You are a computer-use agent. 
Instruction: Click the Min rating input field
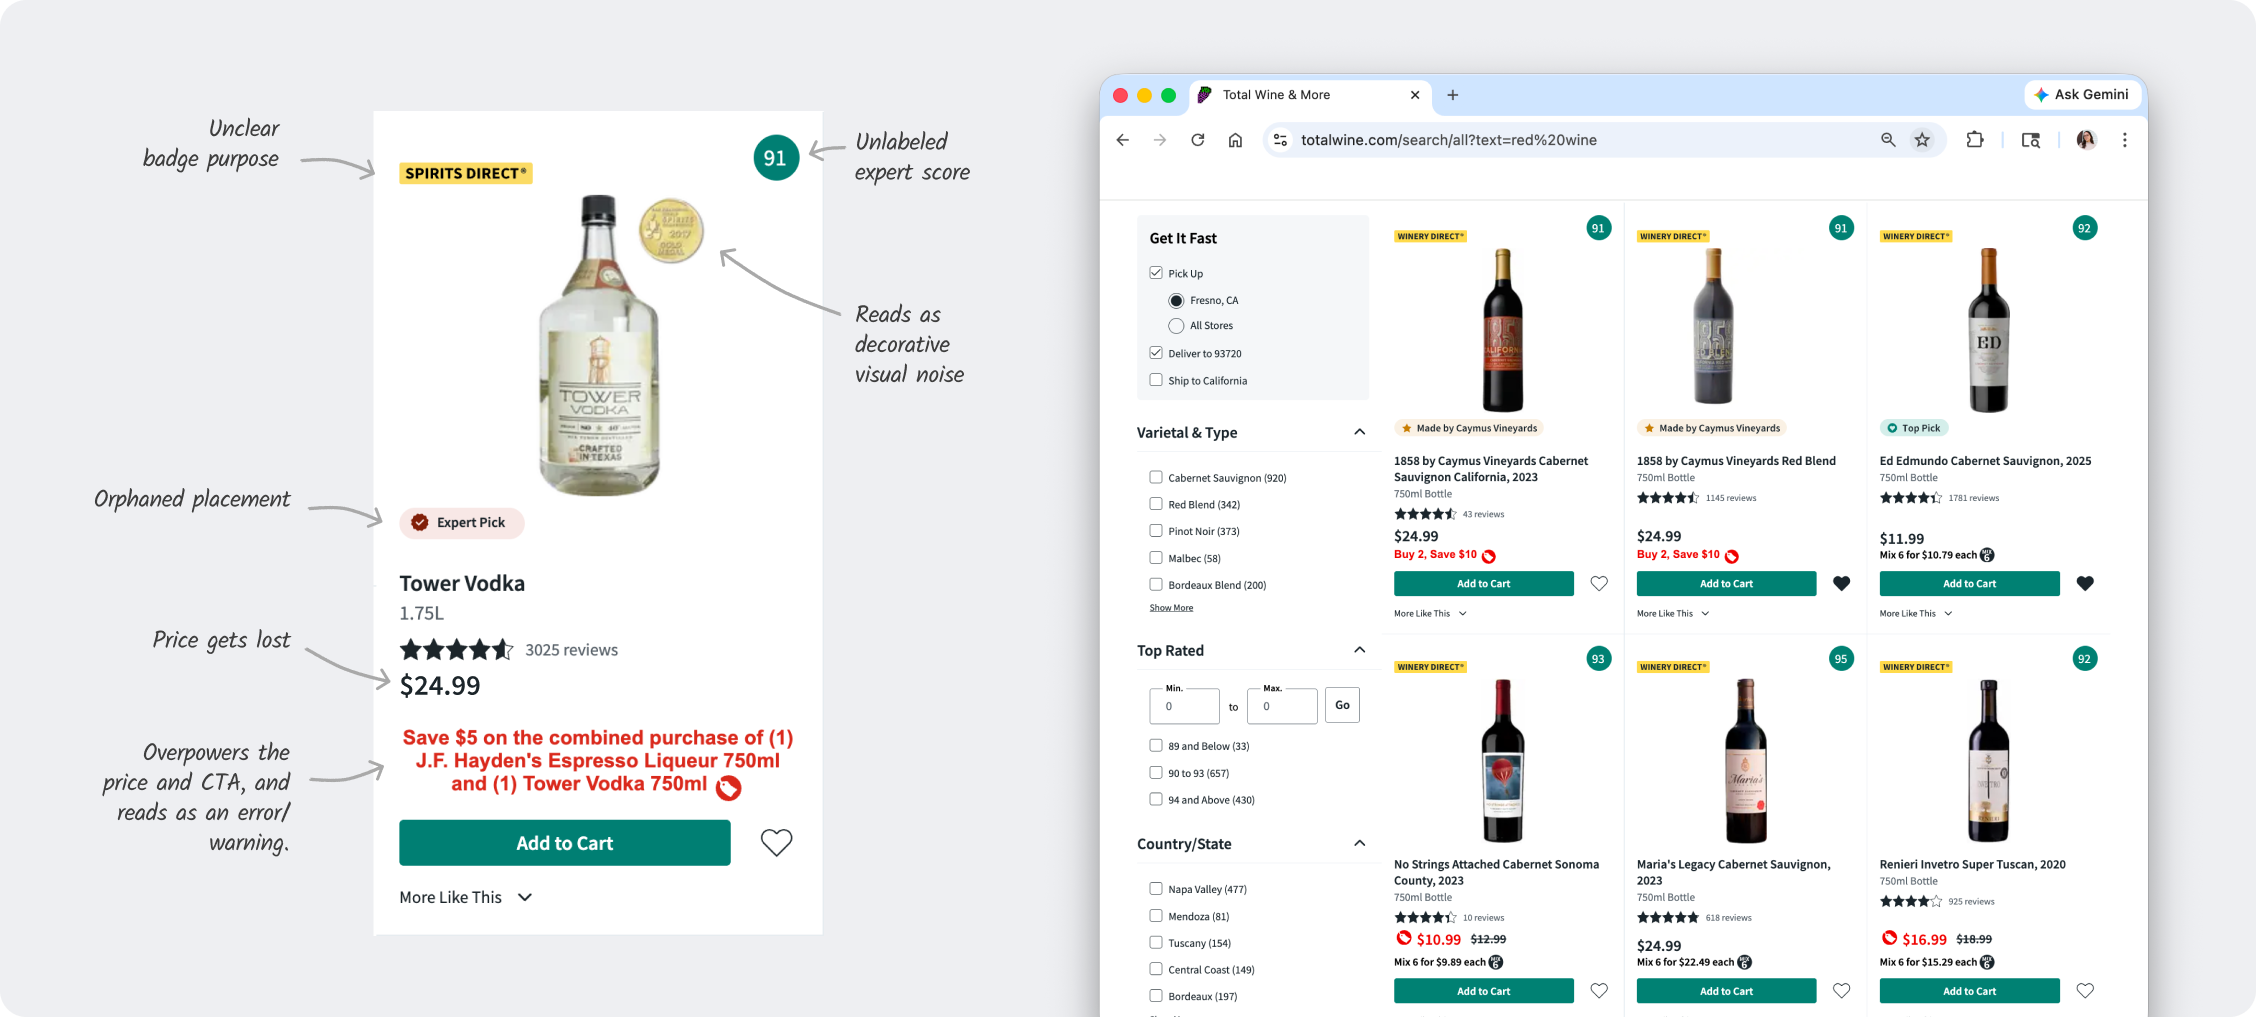coord(1184,706)
